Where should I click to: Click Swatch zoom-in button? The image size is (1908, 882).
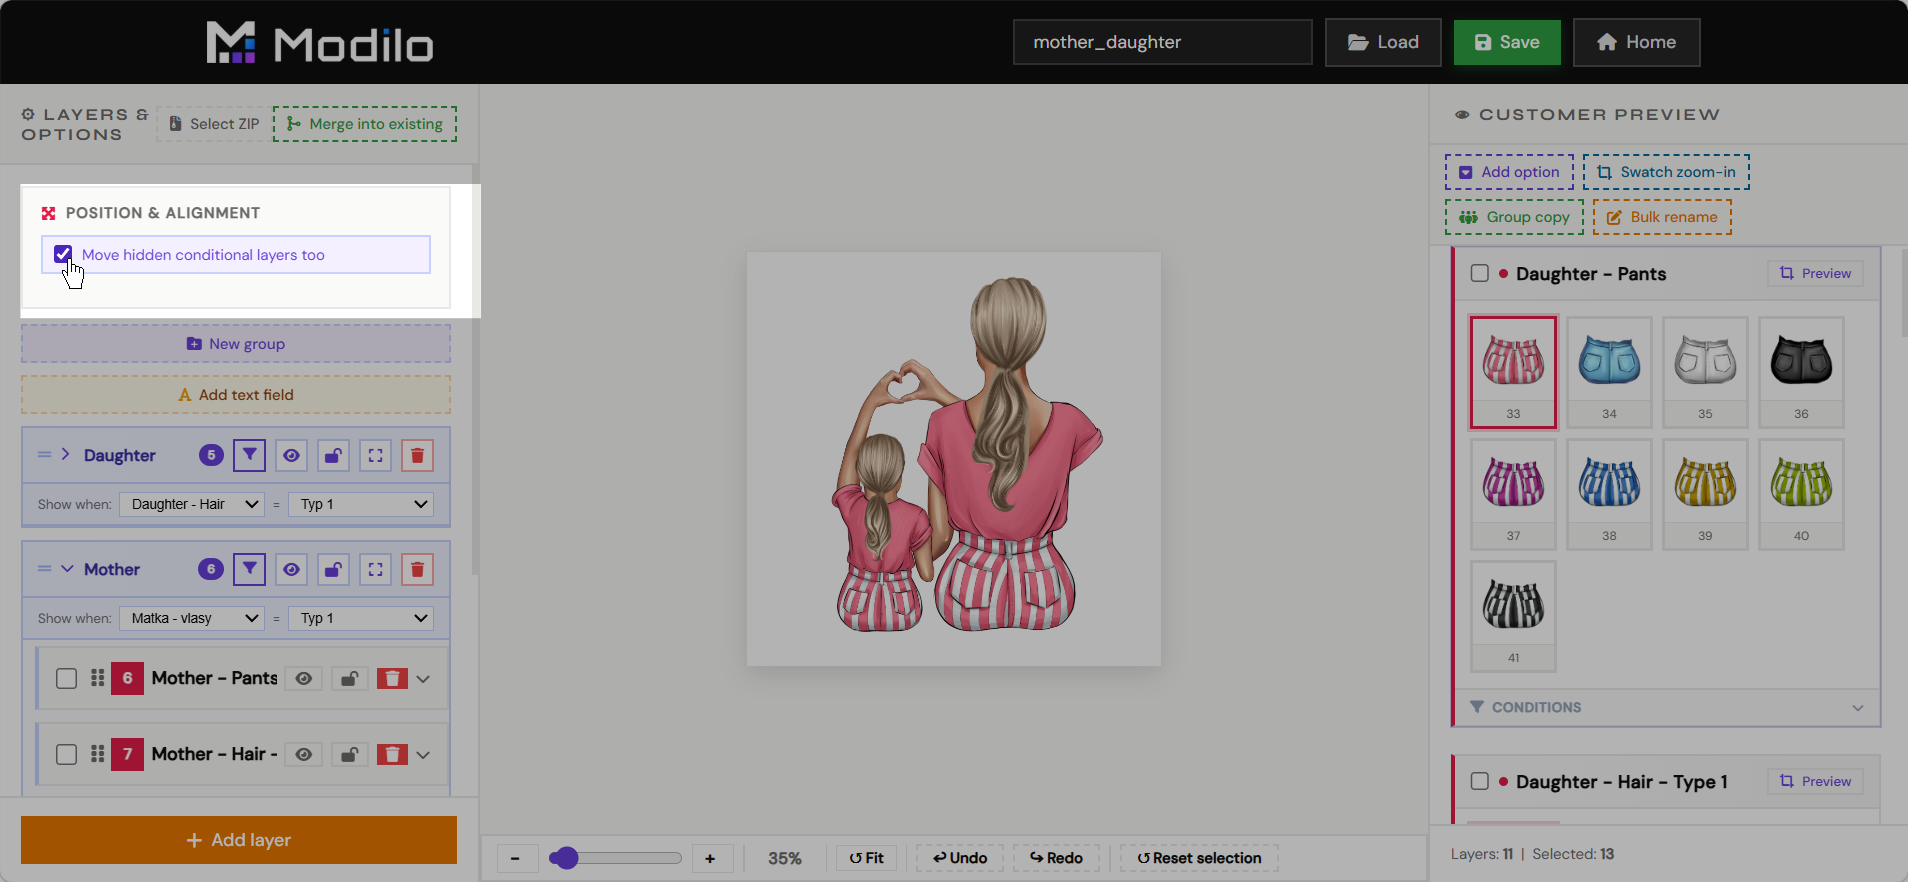(x=1666, y=172)
